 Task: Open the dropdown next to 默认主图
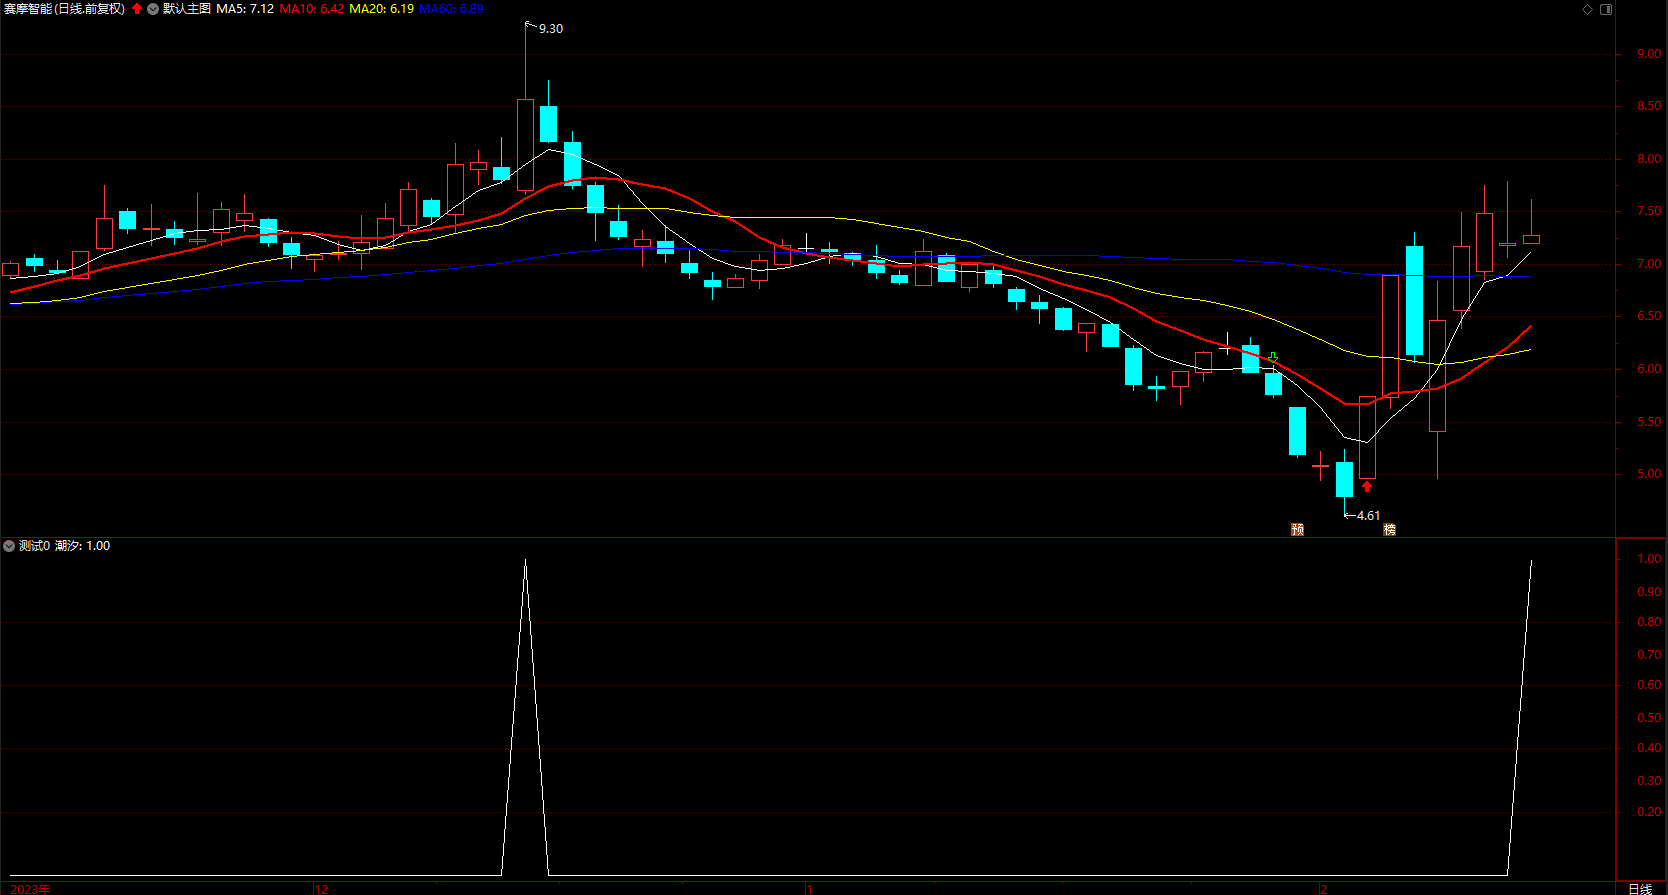pyautogui.click(x=153, y=9)
